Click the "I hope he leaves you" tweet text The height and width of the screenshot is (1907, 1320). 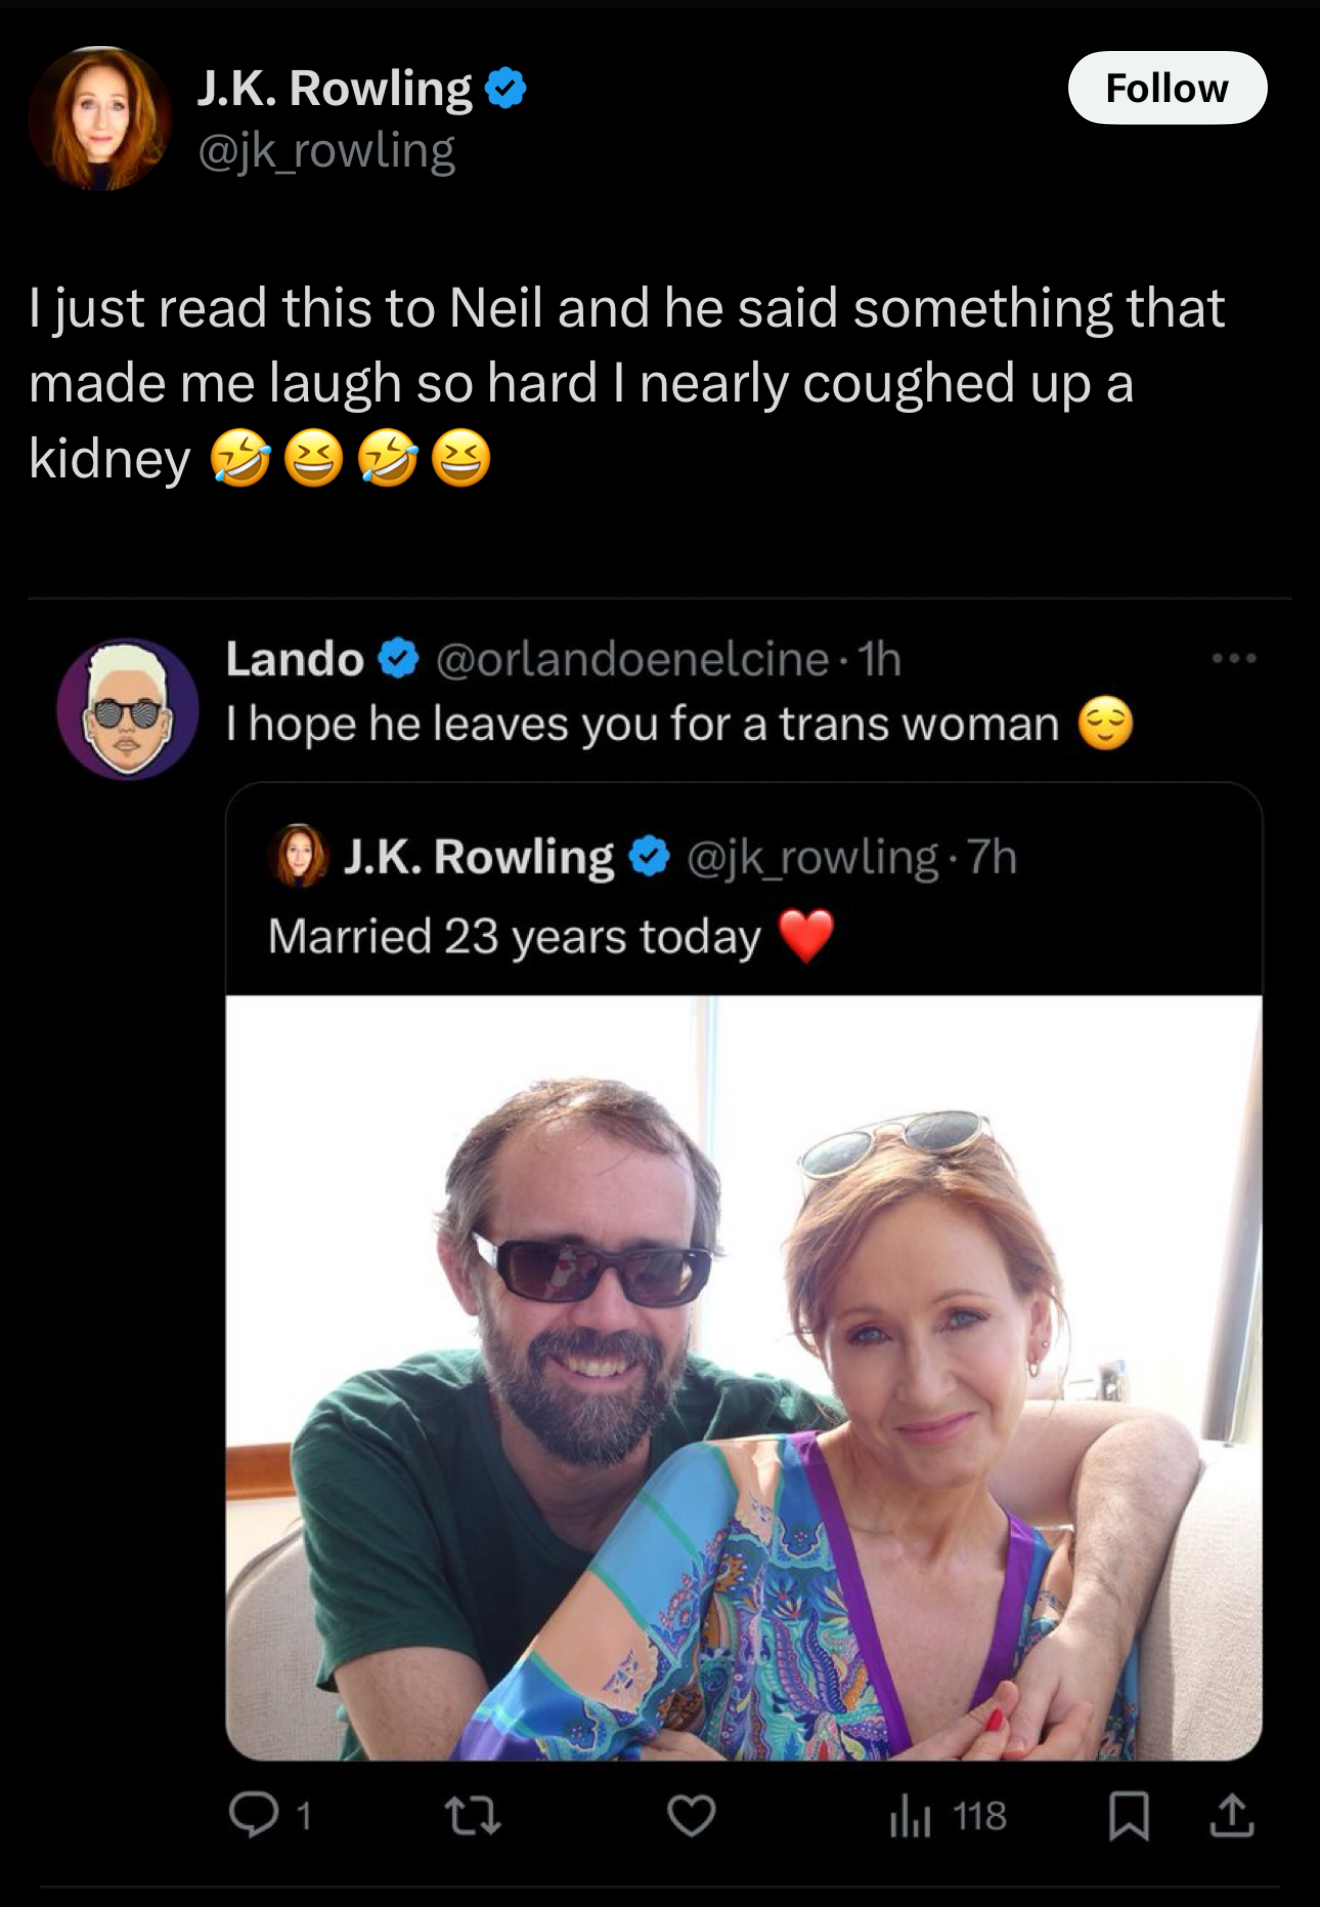pyautogui.click(x=642, y=724)
